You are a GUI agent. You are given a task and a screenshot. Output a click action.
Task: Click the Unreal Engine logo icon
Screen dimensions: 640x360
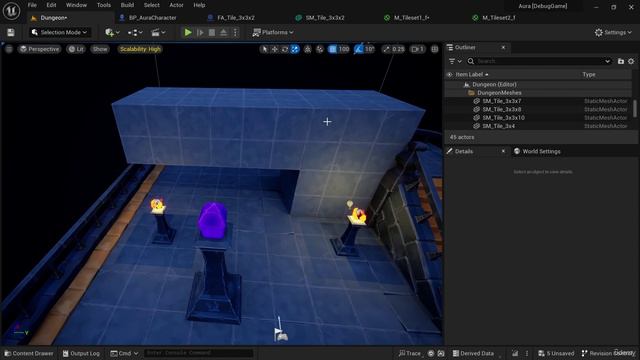11,11
